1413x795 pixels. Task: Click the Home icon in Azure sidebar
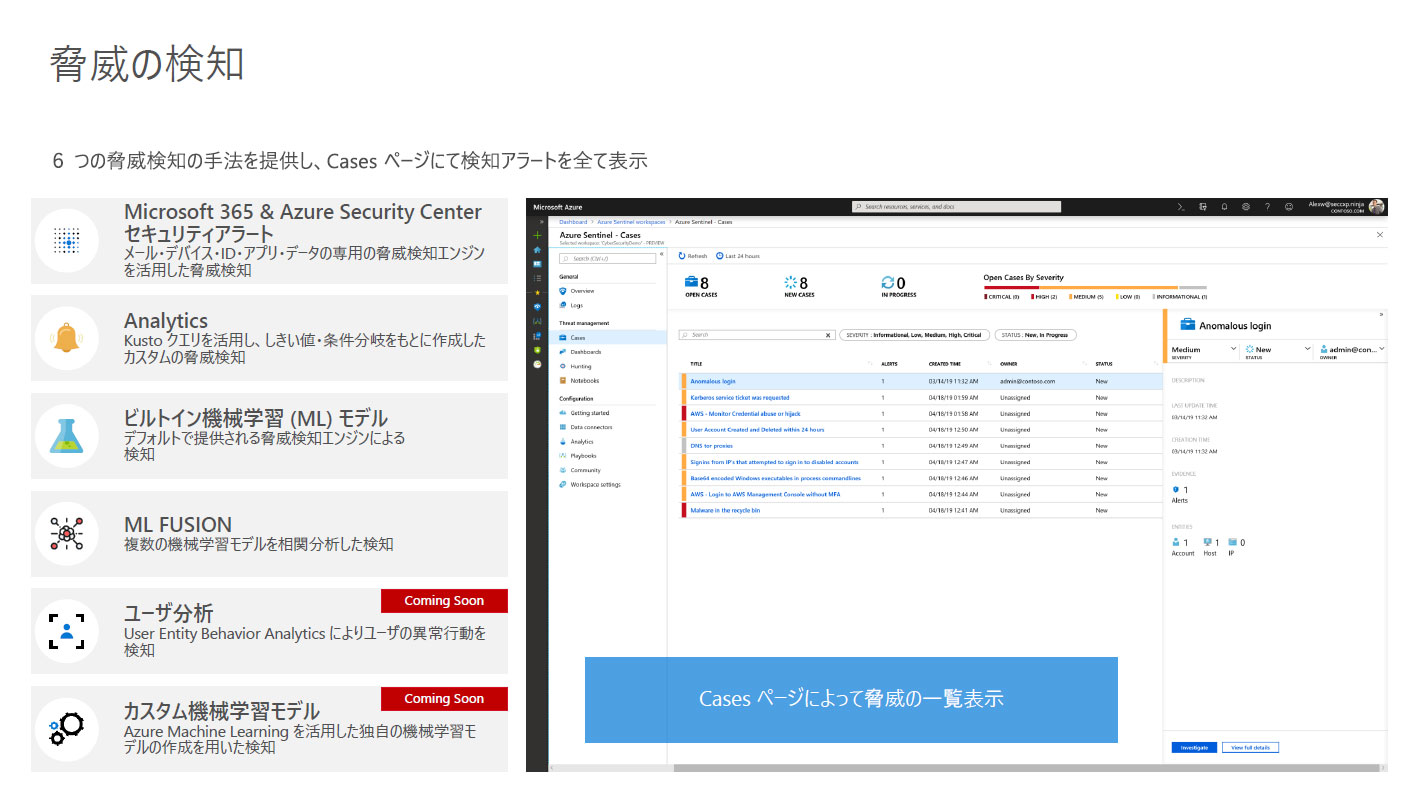pyautogui.click(x=537, y=249)
